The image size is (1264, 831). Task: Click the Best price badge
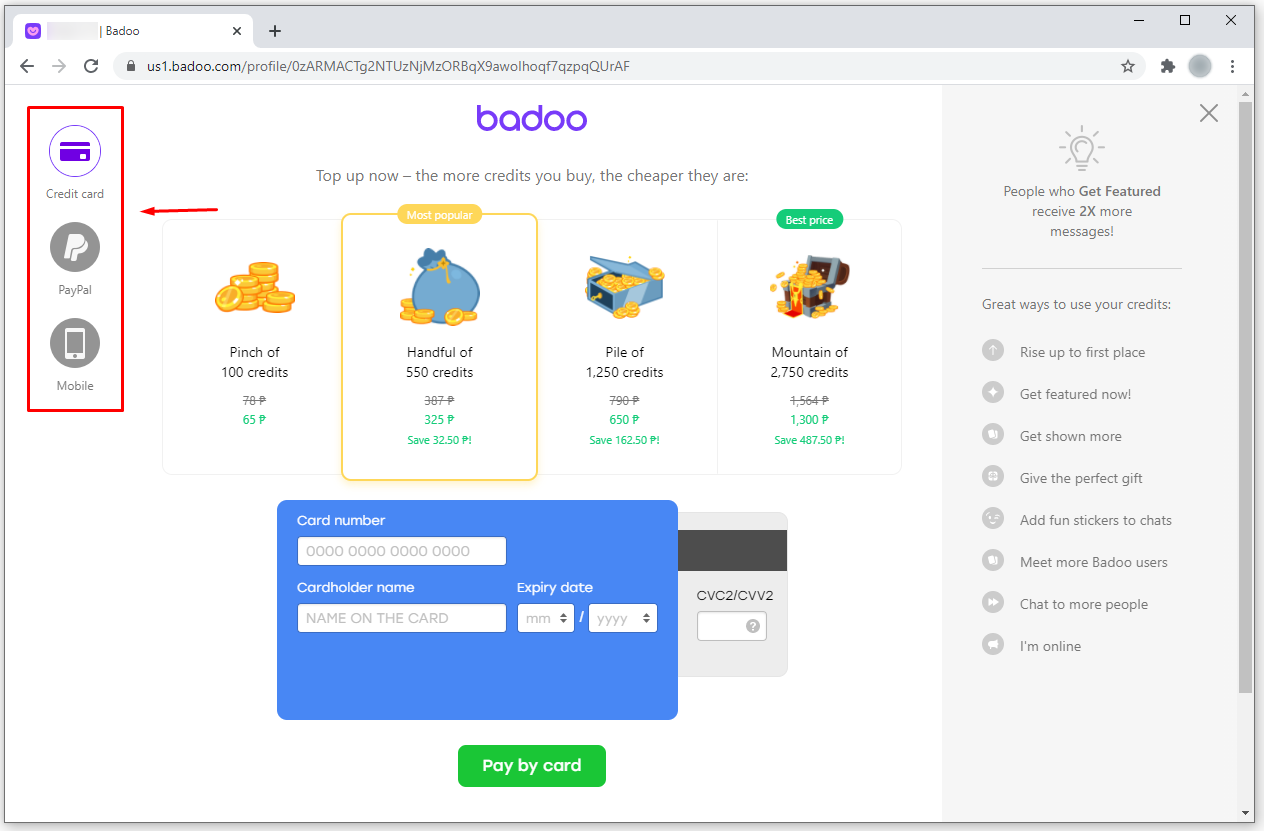(809, 219)
